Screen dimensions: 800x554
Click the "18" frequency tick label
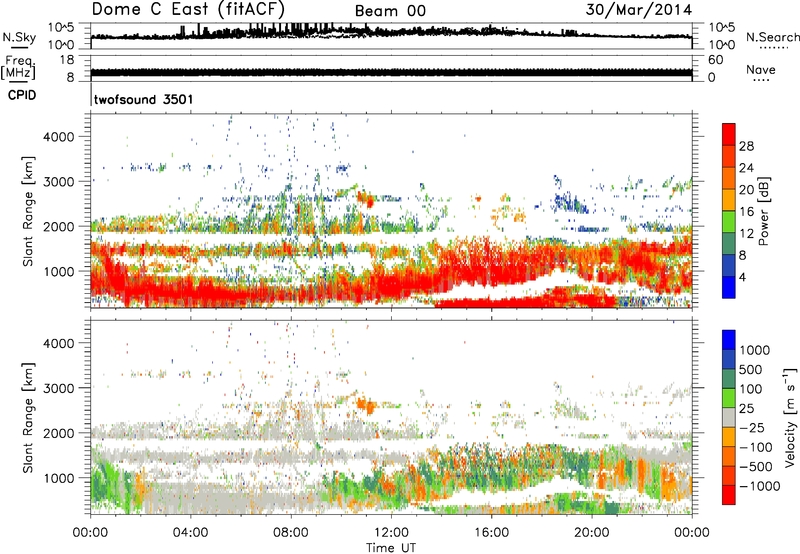tap(66, 60)
